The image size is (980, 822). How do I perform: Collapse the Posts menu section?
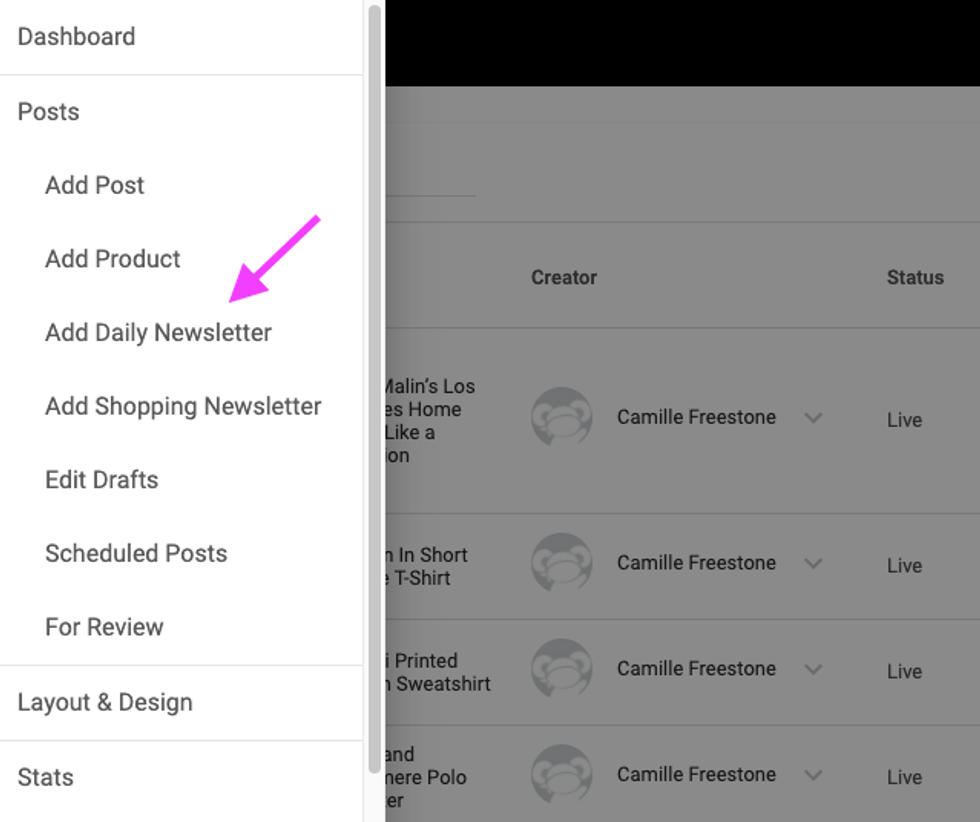pyautogui.click(x=48, y=112)
